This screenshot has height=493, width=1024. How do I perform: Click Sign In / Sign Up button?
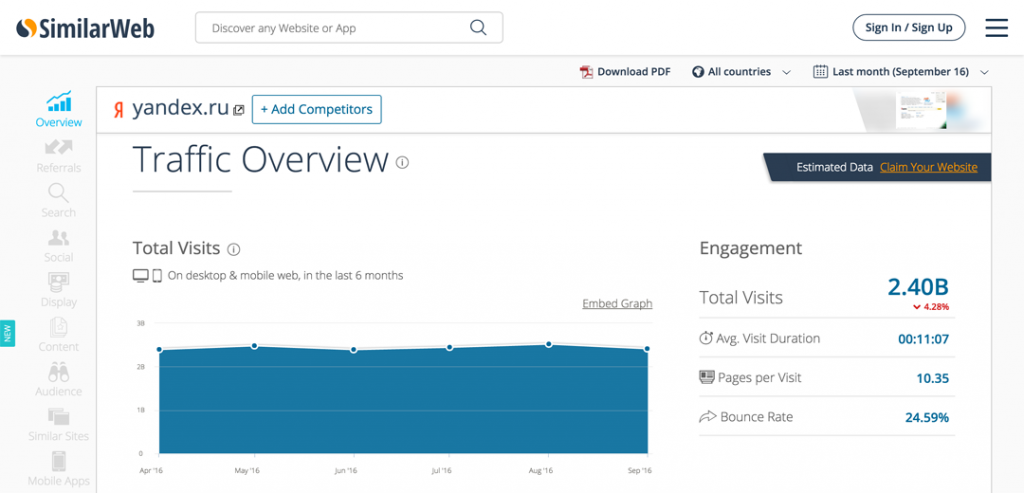tap(908, 27)
